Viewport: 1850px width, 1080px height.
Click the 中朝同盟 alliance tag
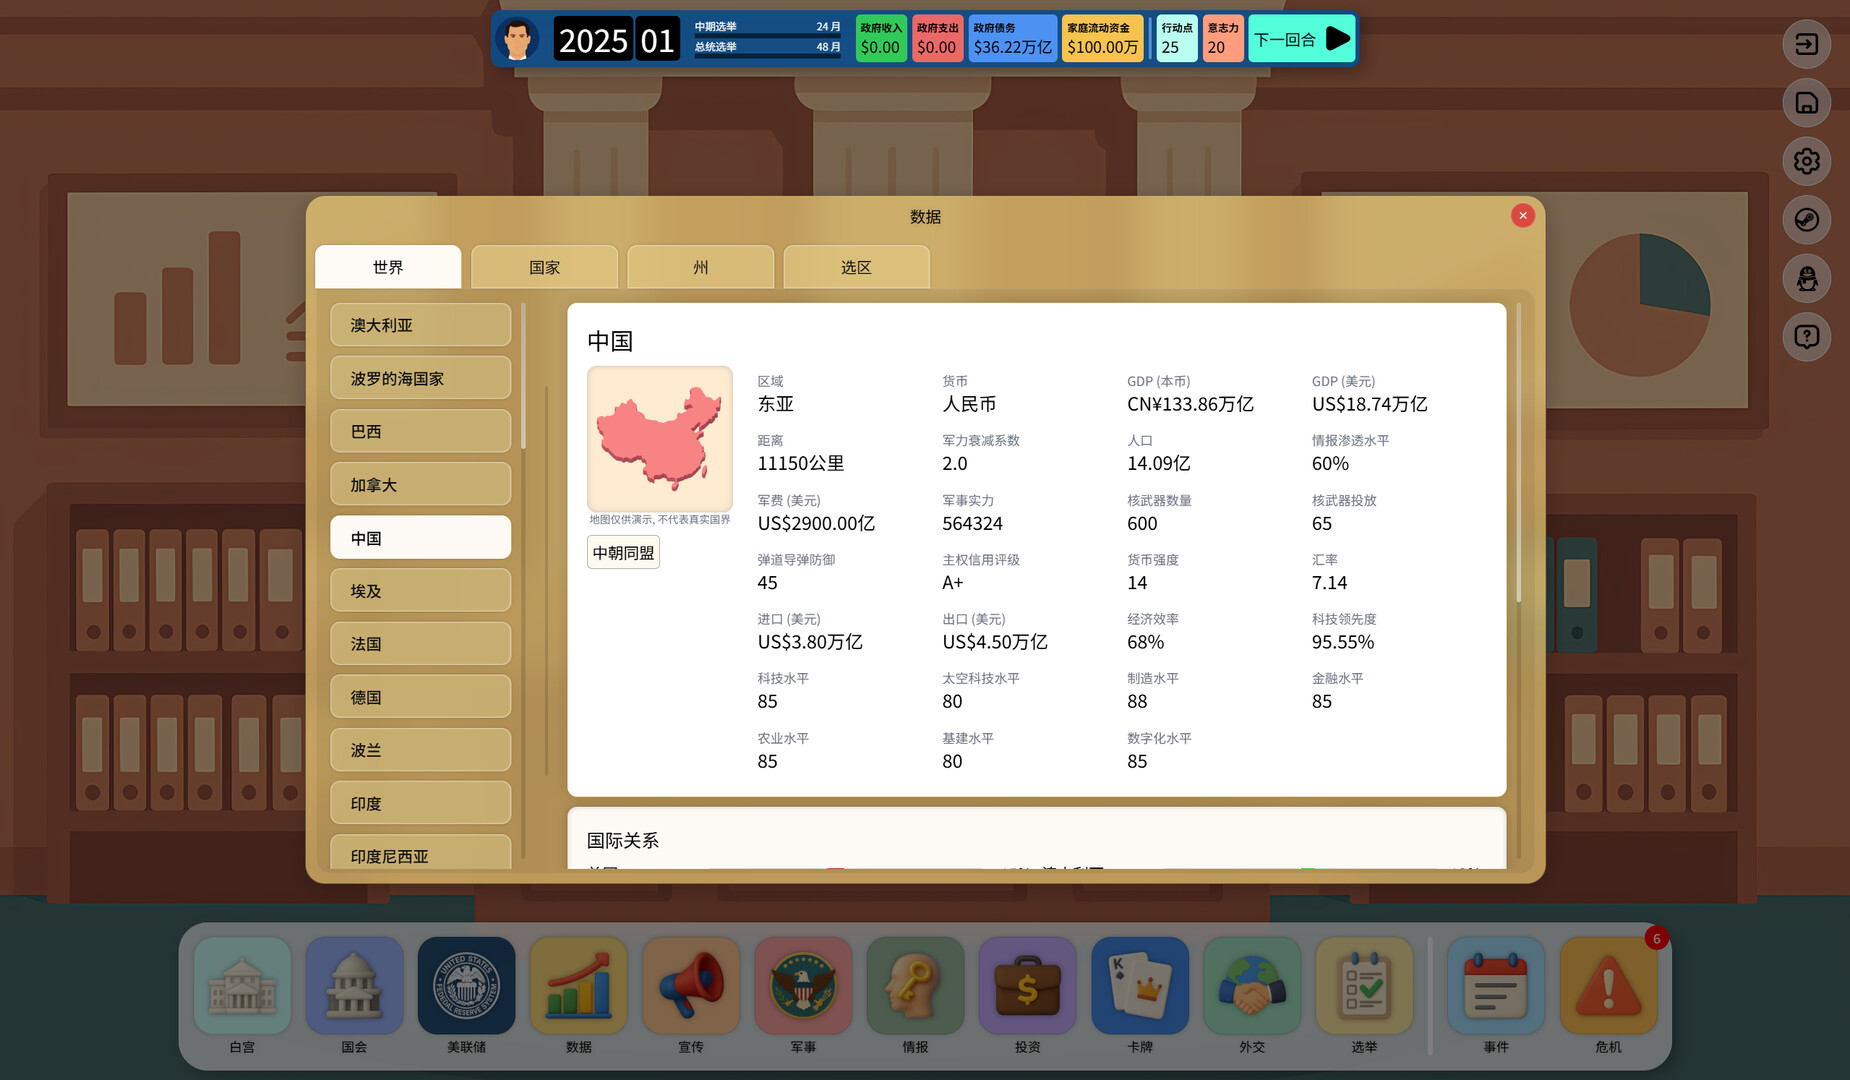pyautogui.click(x=623, y=552)
